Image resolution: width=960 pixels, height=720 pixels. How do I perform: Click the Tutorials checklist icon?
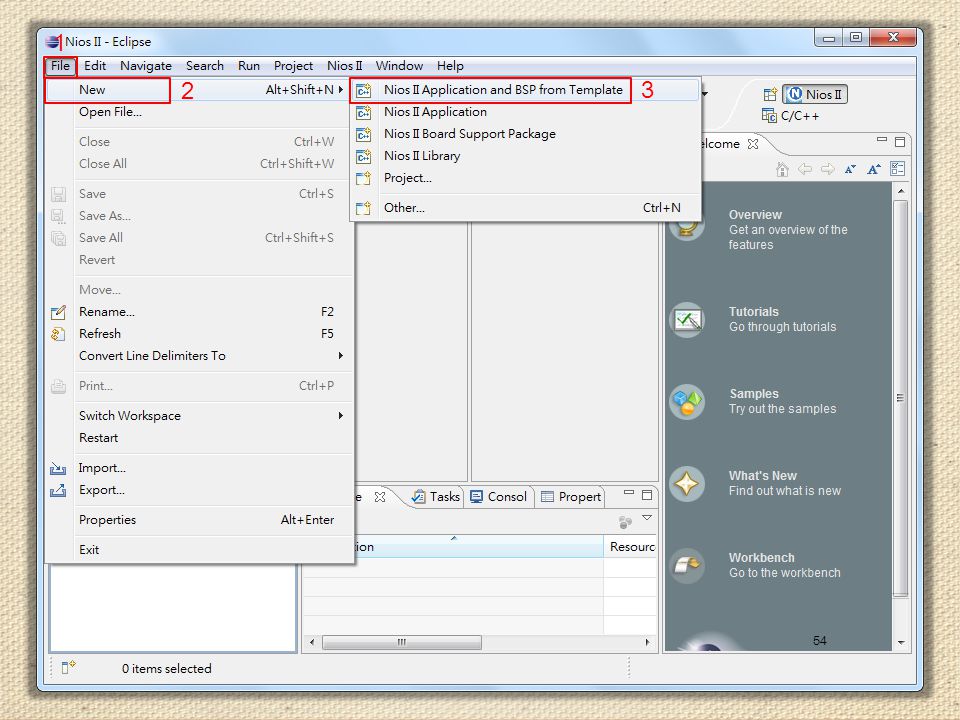pyautogui.click(x=687, y=320)
